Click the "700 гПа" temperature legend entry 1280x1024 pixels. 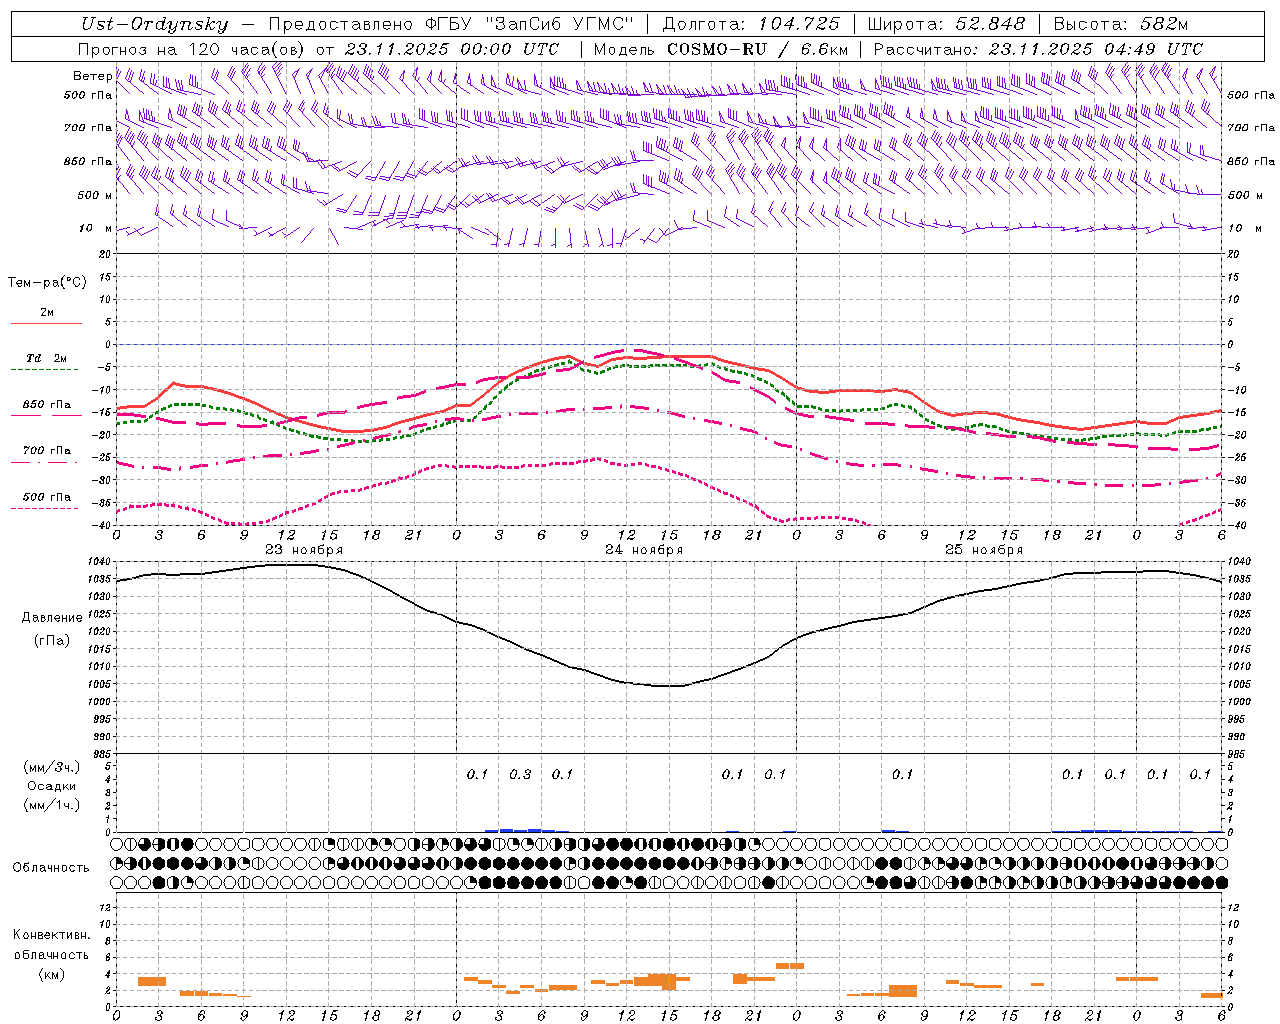point(46,451)
